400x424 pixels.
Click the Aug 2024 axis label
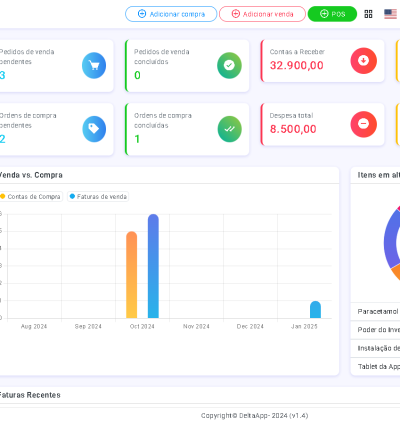click(x=34, y=326)
